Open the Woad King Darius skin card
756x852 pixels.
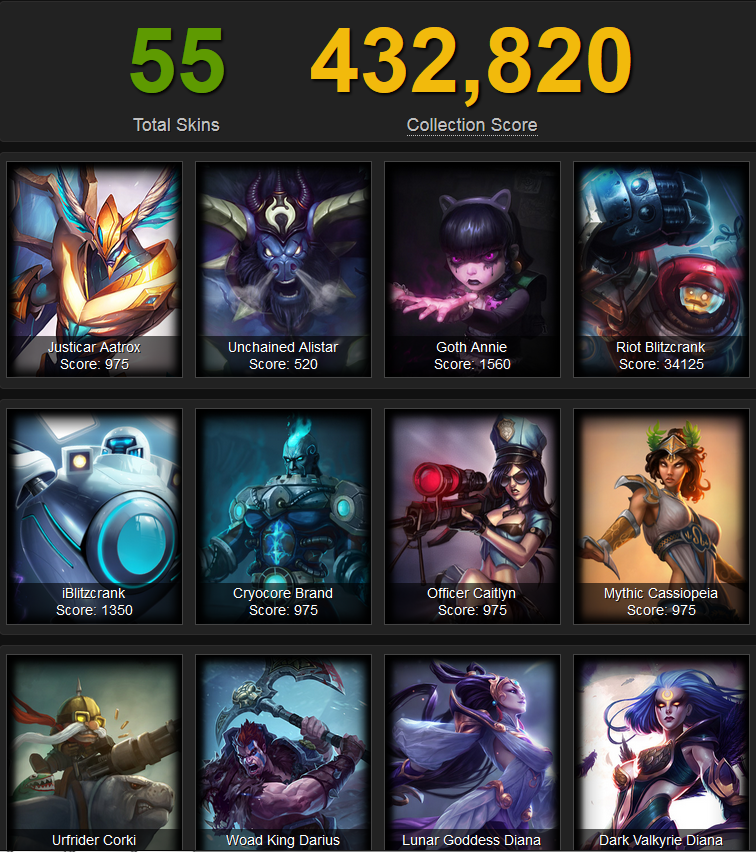pyautogui.click(x=283, y=753)
